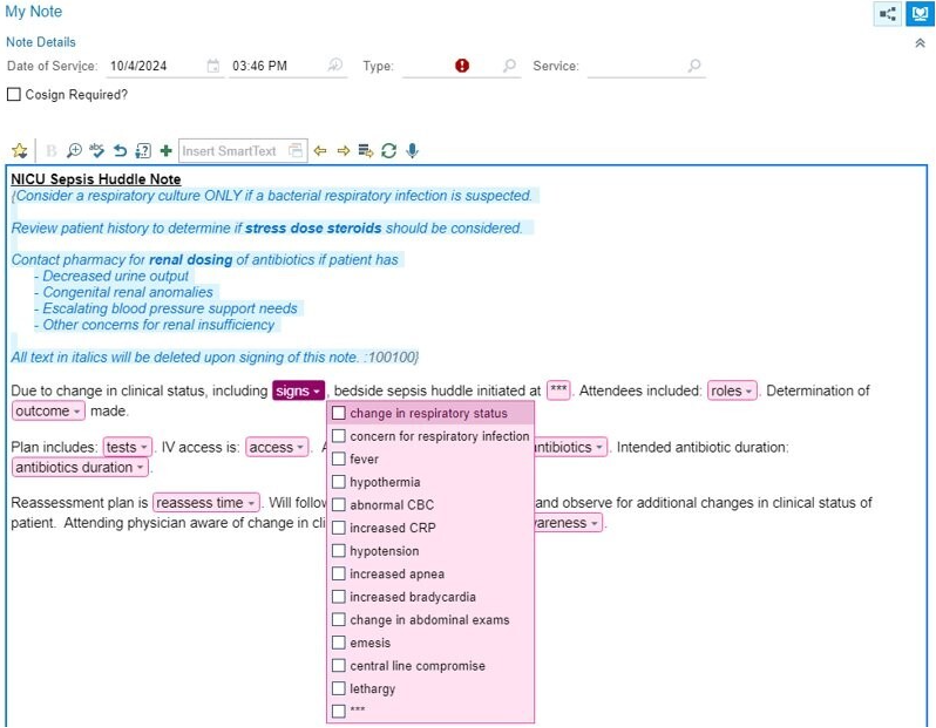Click the My Note title
Image resolution: width=936 pixels, height=728 pixels.
pos(33,11)
